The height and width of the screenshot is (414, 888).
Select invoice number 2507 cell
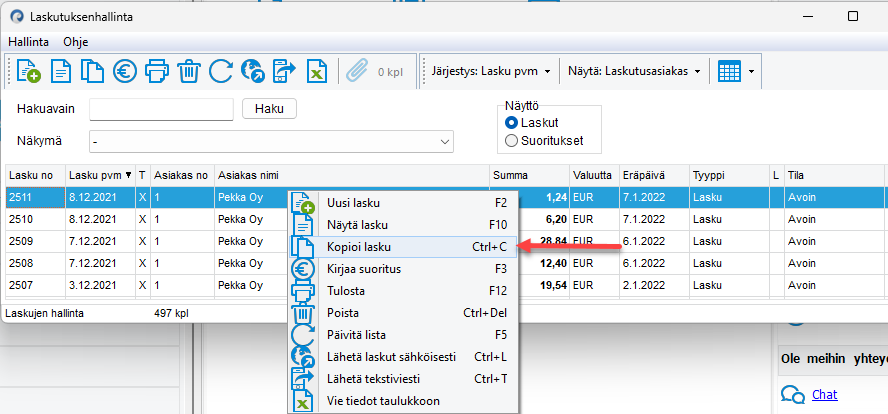coord(36,285)
